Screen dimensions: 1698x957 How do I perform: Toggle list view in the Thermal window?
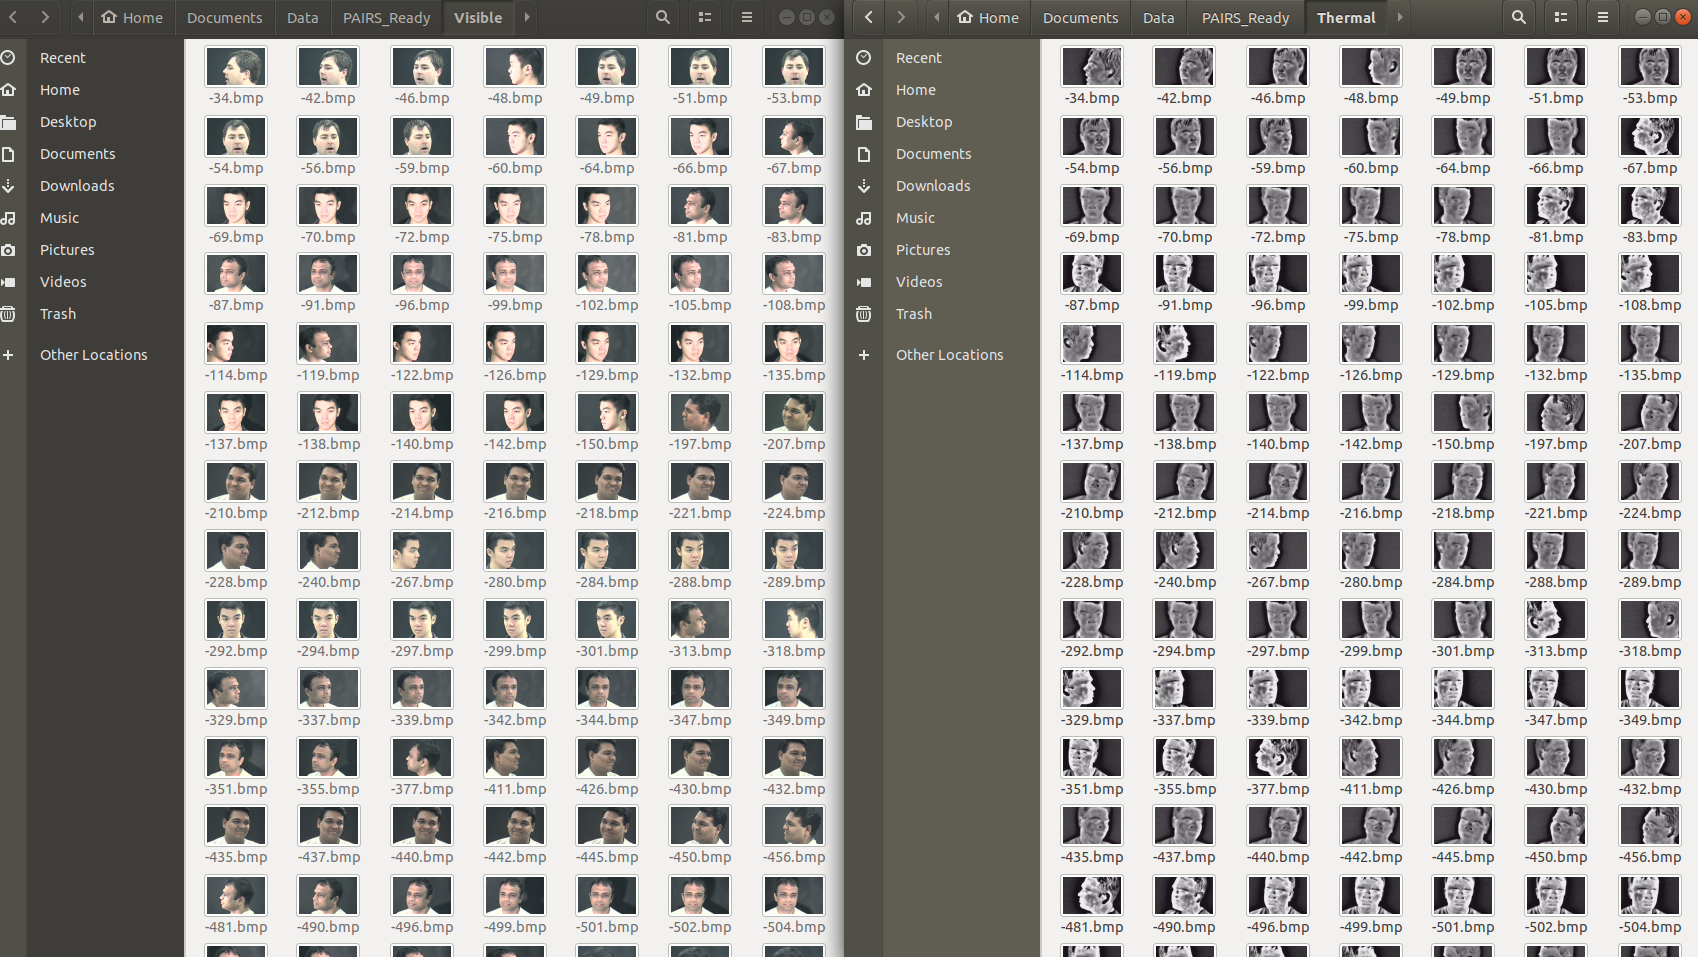point(1561,17)
